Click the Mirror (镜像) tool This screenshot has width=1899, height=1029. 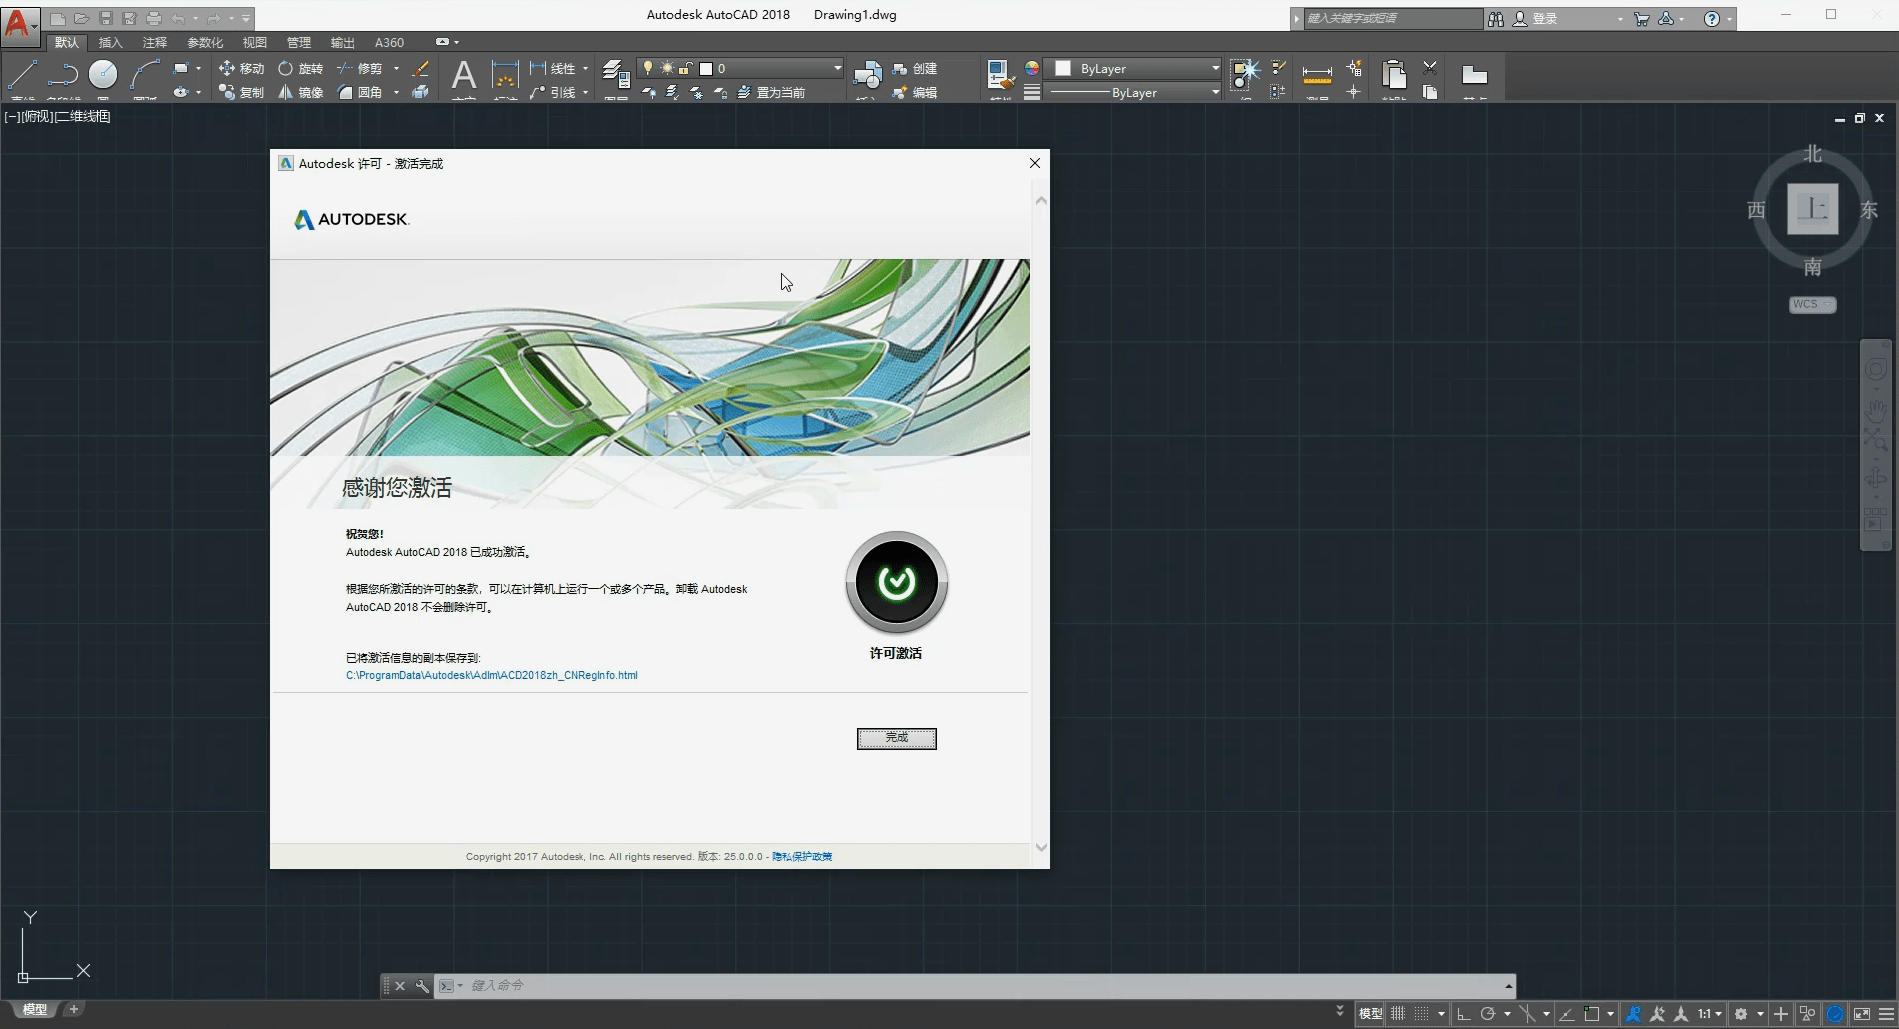click(x=300, y=92)
